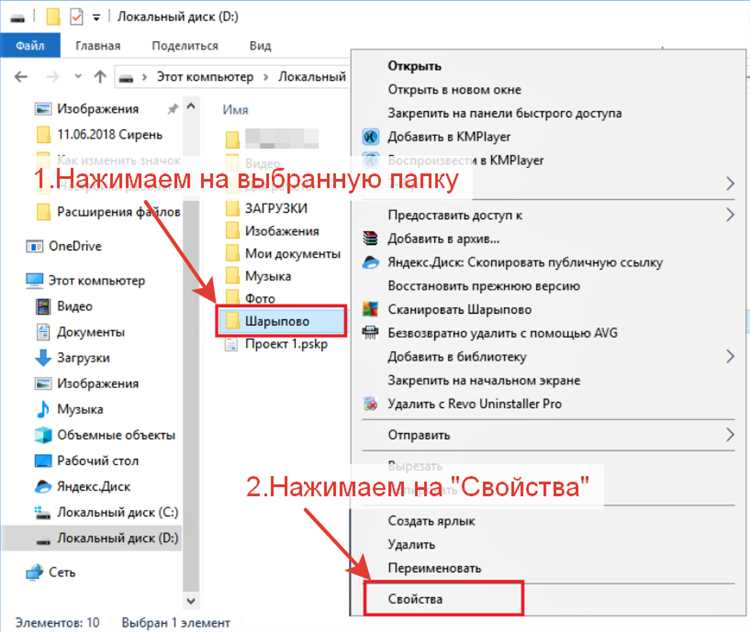Image resolution: width=750 pixels, height=632 pixels.
Task: Click the Yandex Disk icon in context menu
Action: [370, 262]
